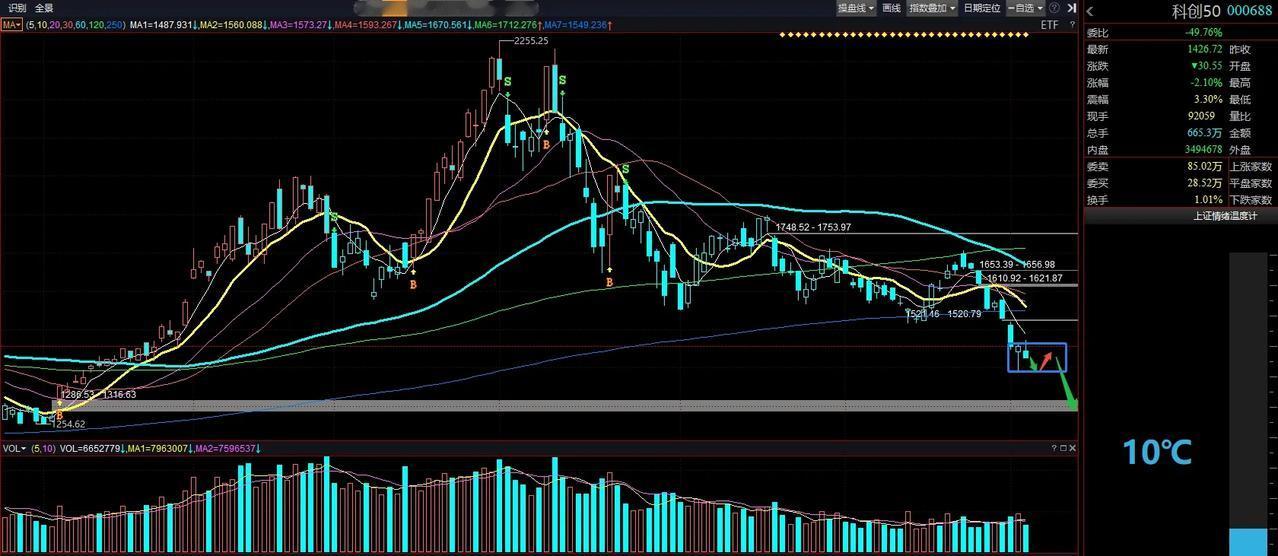
Task: Expand the 指数叠加 dropdown
Action: 932,8
